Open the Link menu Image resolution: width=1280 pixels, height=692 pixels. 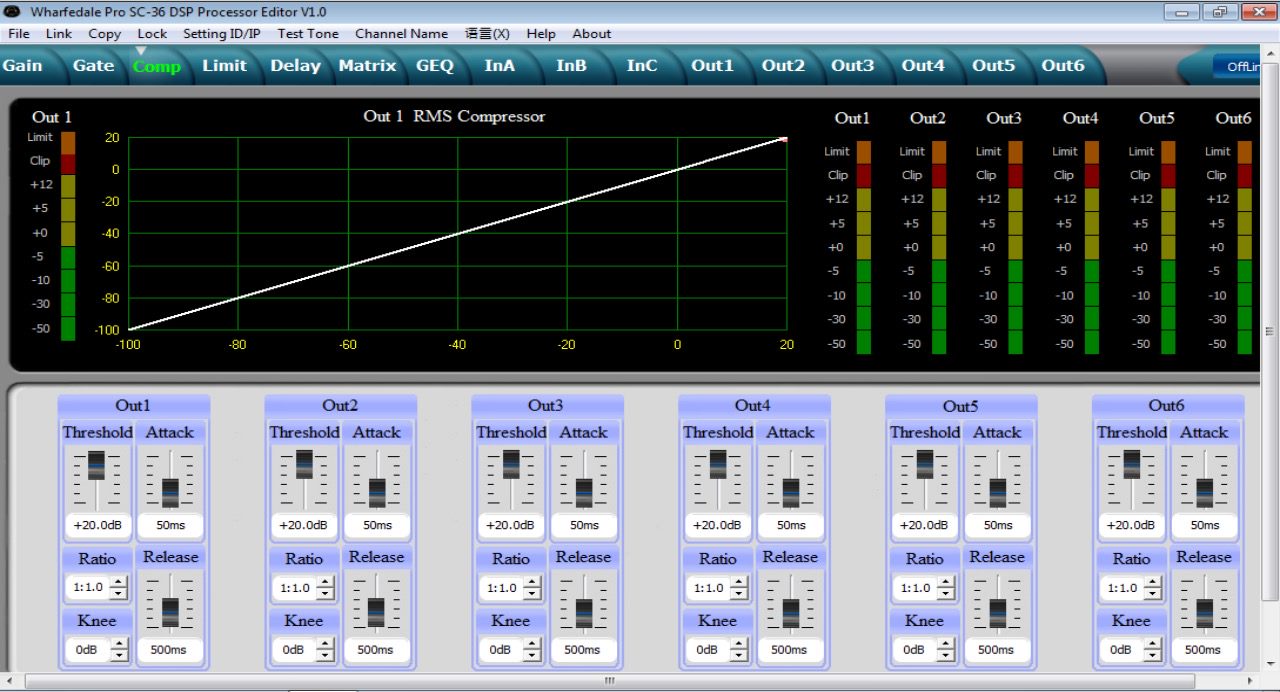(59, 33)
